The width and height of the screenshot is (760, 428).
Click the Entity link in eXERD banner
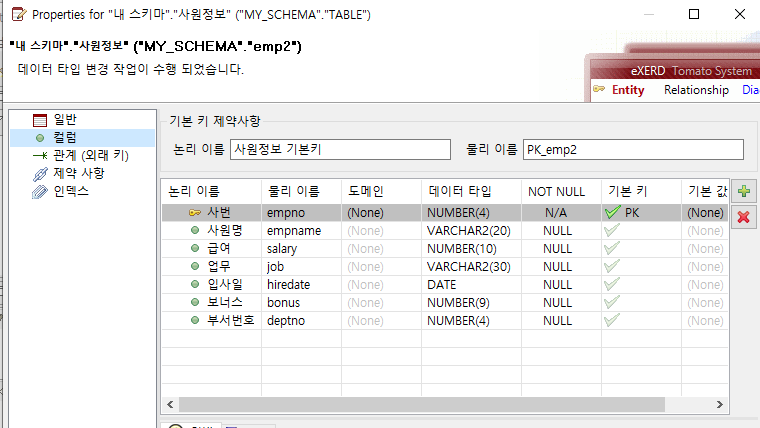click(628, 90)
